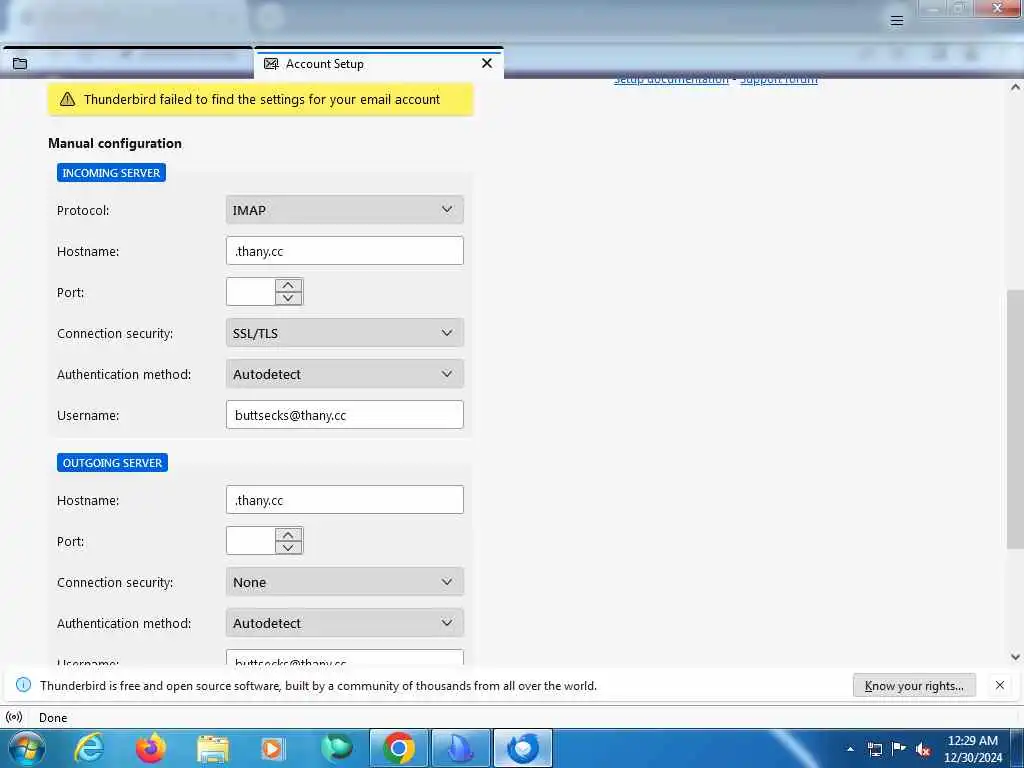Increase outgoing server port value
This screenshot has height=768, width=1024.
pos(289,534)
